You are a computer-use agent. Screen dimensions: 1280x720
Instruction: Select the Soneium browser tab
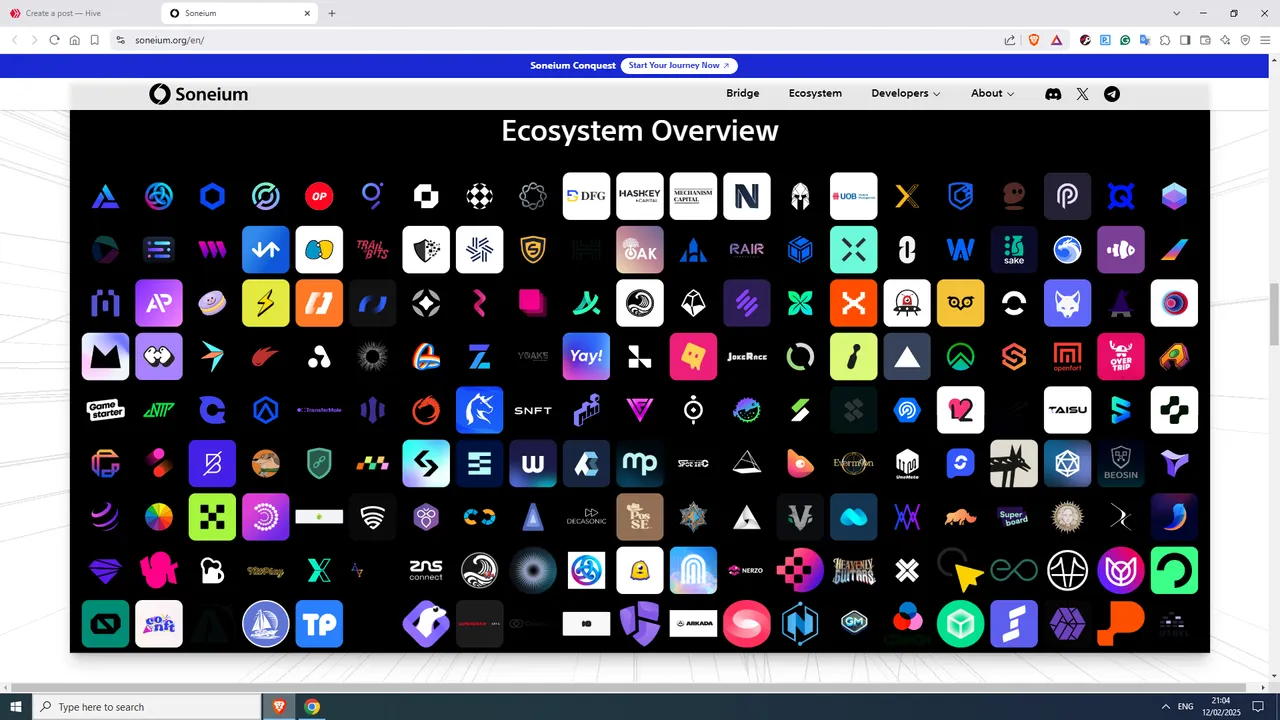pyautogui.click(x=238, y=13)
